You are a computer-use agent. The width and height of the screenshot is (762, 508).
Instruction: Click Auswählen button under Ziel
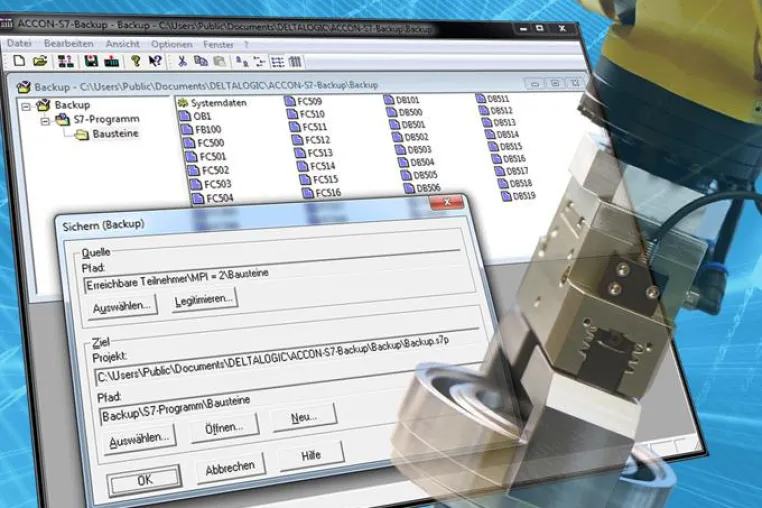click(139, 440)
